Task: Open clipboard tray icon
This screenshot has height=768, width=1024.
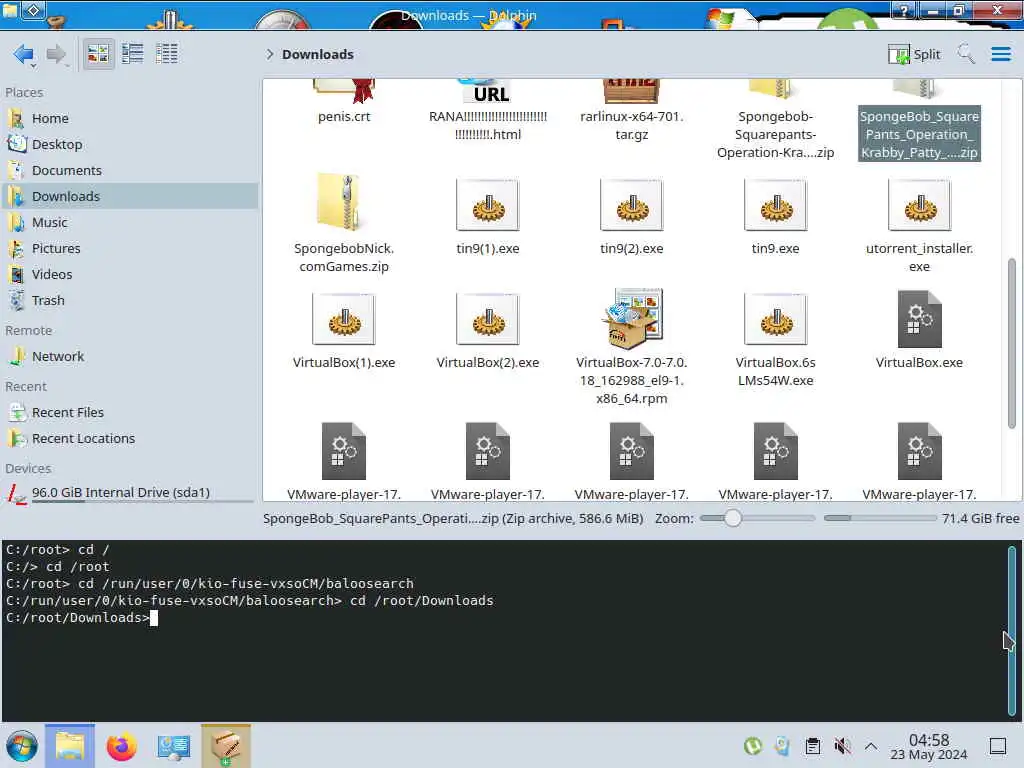Action: point(812,746)
